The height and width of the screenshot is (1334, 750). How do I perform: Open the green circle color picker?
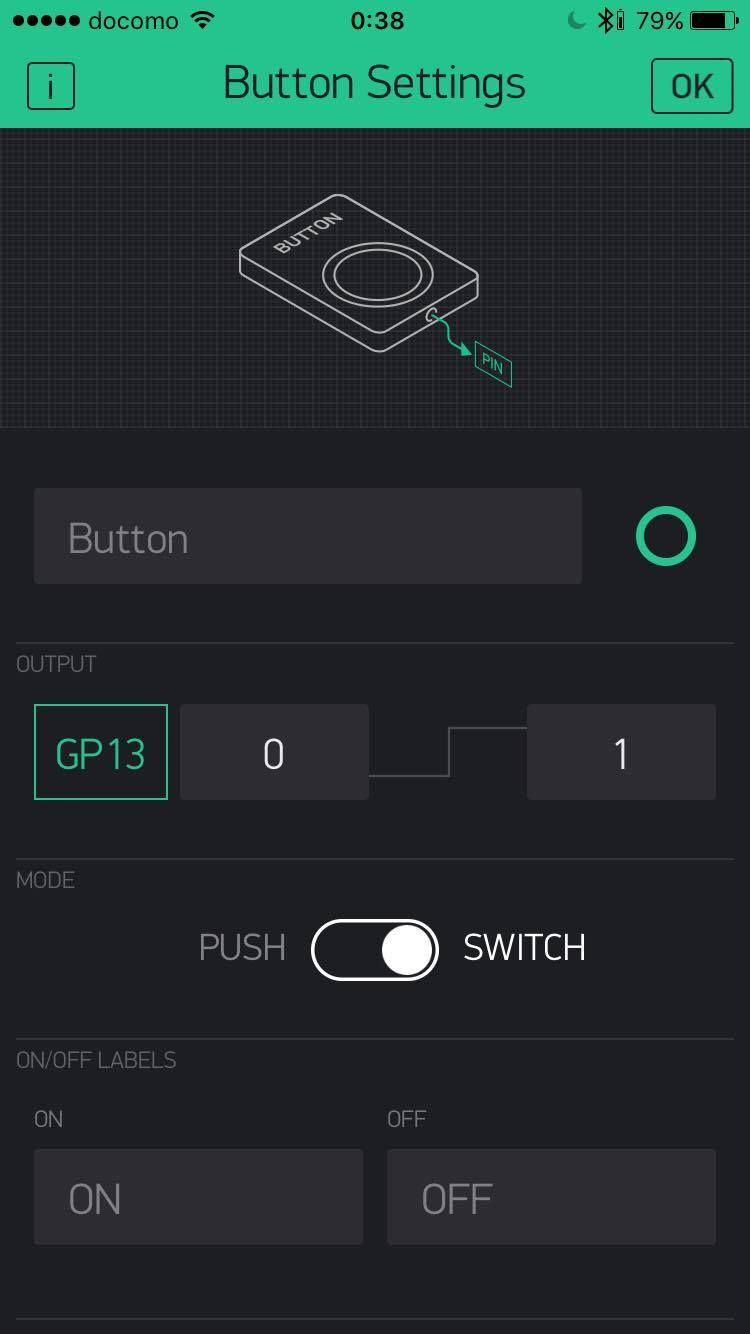[x=665, y=537]
